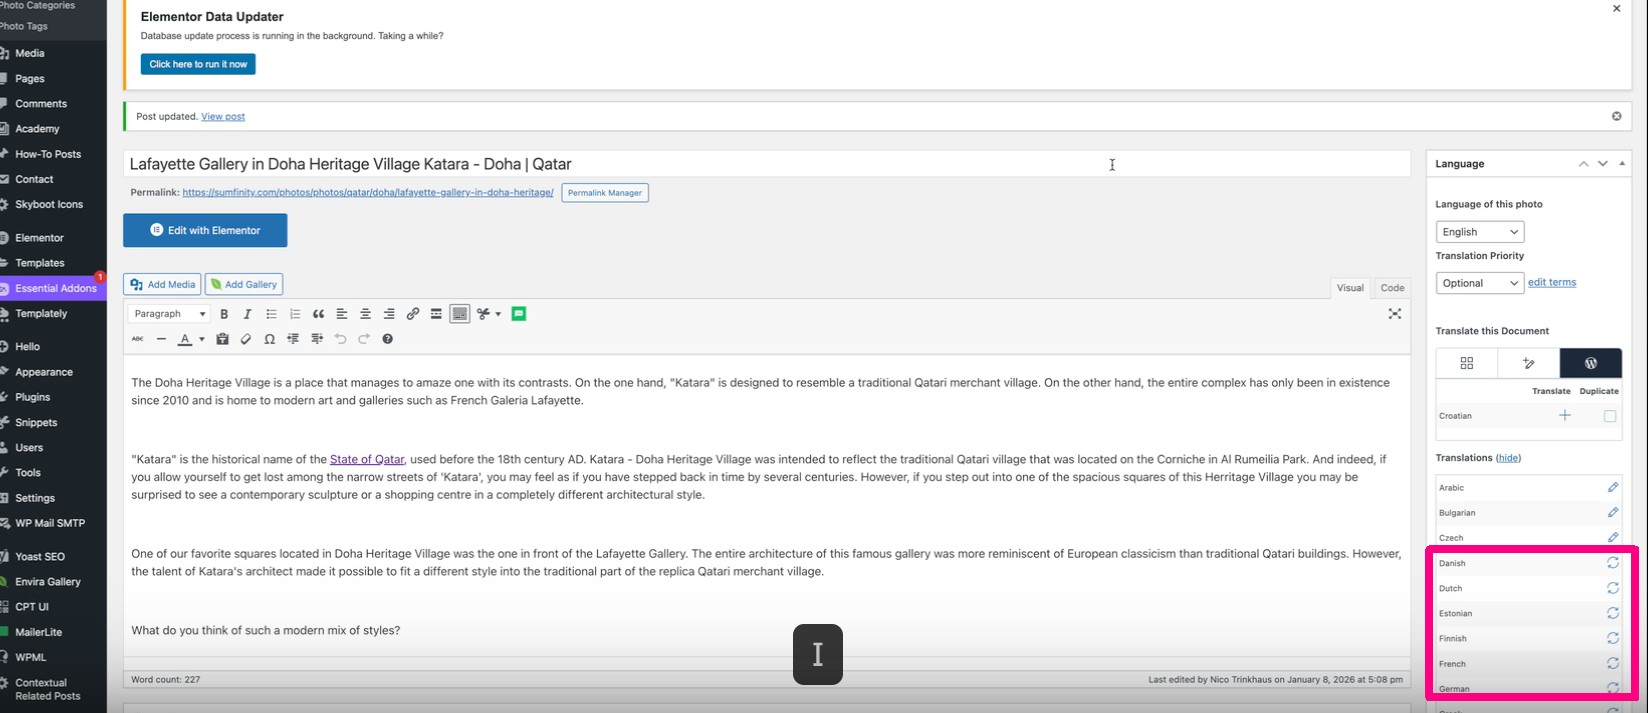Open the text color picker arrow
Viewport: 1648px width, 713px height.
click(201, 339)
